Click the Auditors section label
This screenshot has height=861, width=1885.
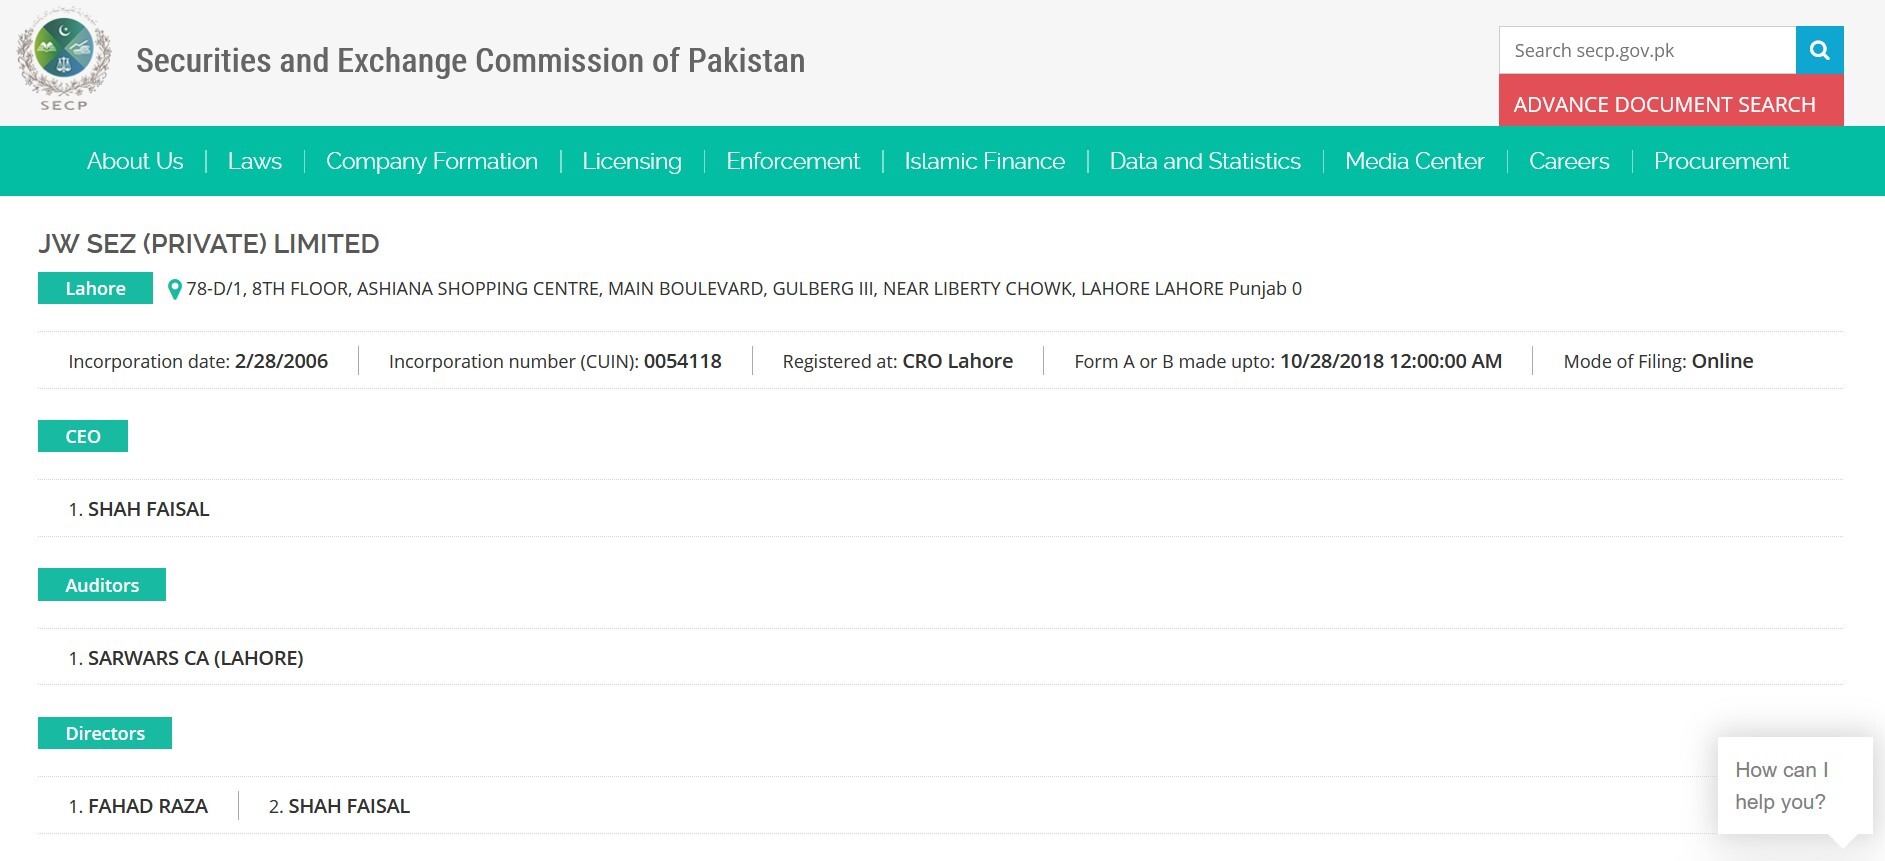tap(102, 585)
